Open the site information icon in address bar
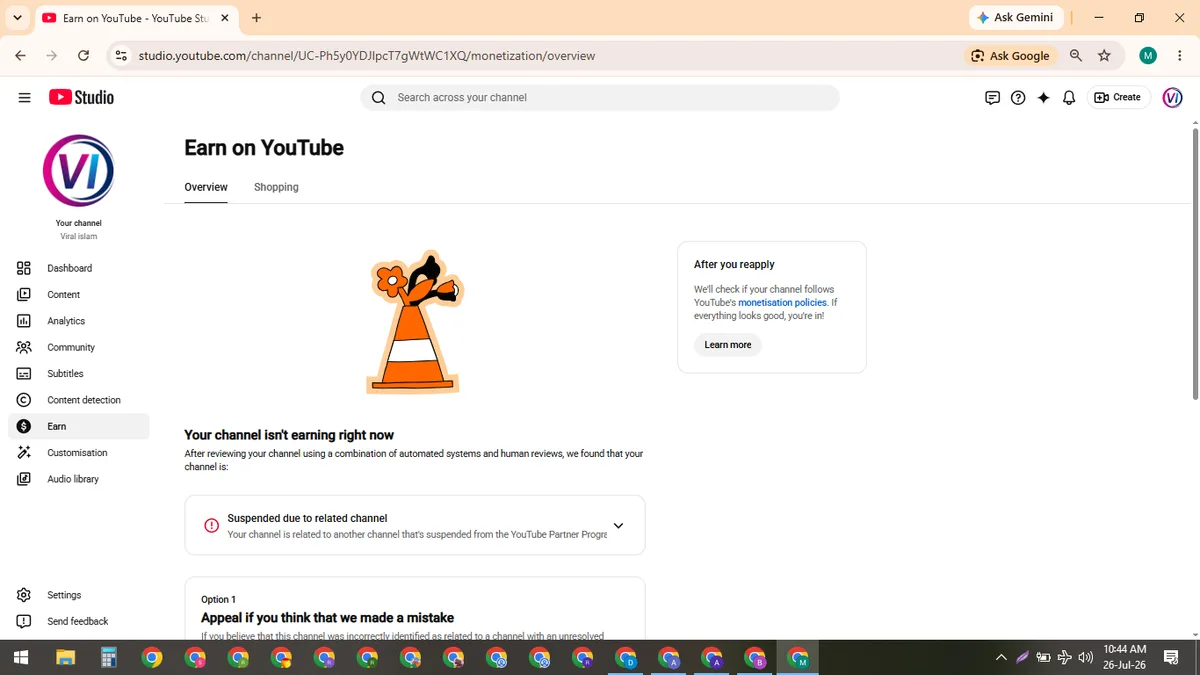This screenshot has height=675, width=1200. click(x=121, y=56)
